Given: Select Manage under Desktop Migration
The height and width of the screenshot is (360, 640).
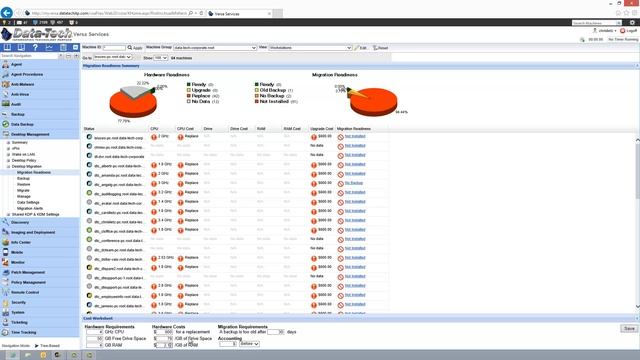Looking at the screenshot, I should pos(24,196).
